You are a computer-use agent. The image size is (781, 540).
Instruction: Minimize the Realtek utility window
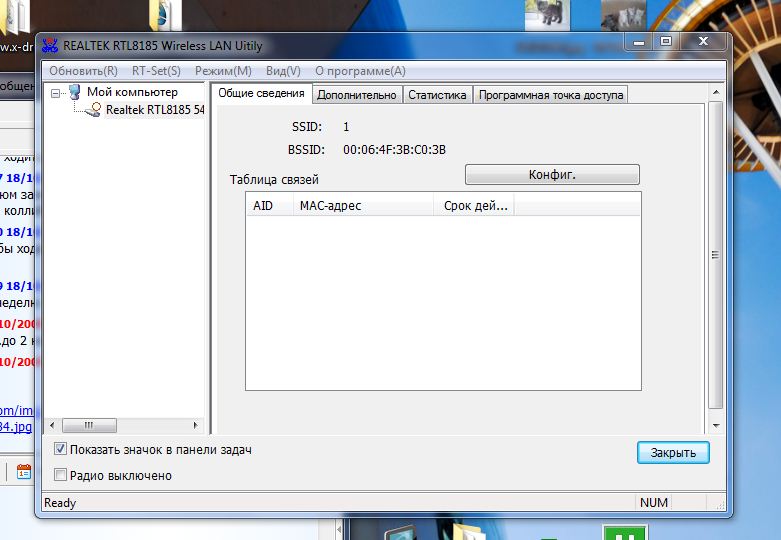639,42
